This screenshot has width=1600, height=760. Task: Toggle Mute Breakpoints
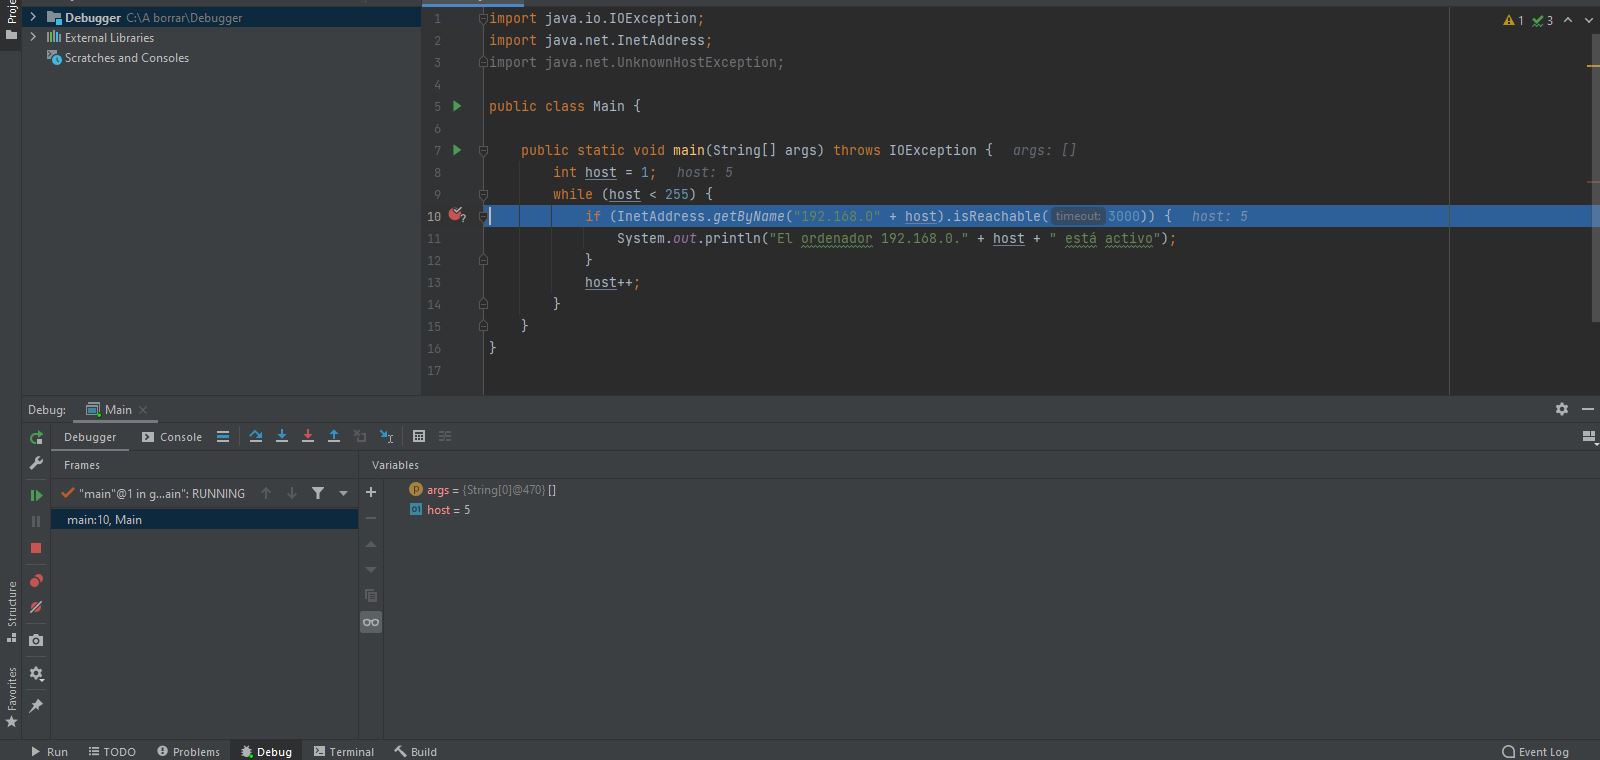click(36, 607)
